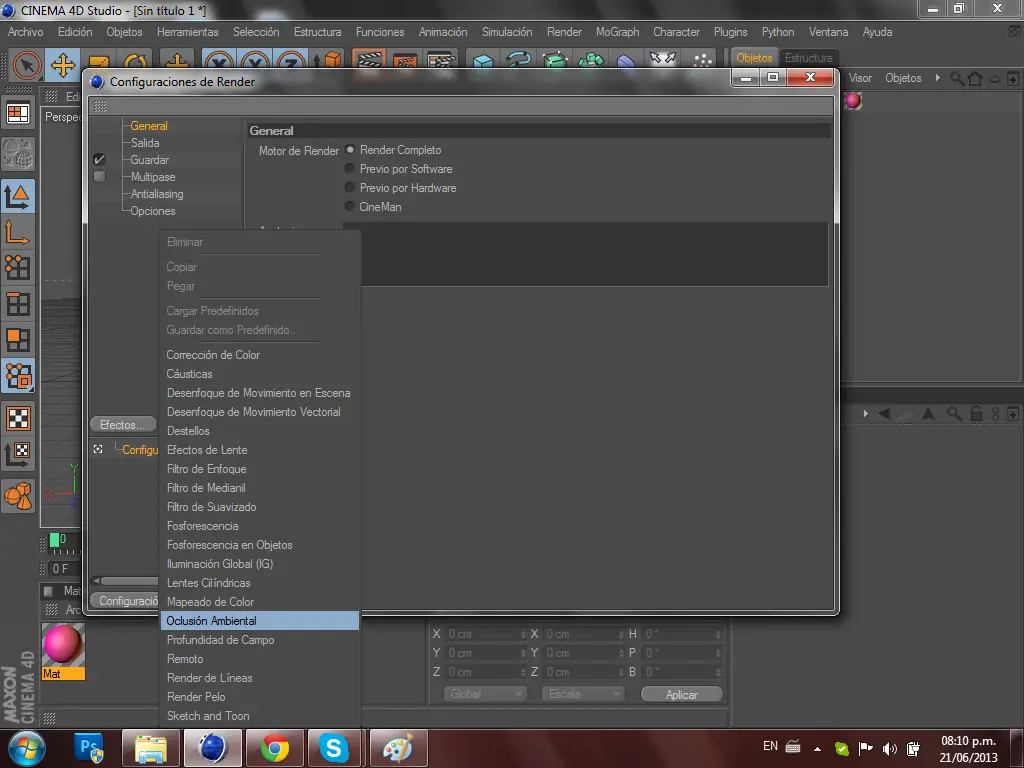Screen dimensions: 1024x768
Task: Choose Corrección de Color effect
Action: click(260, 355)
